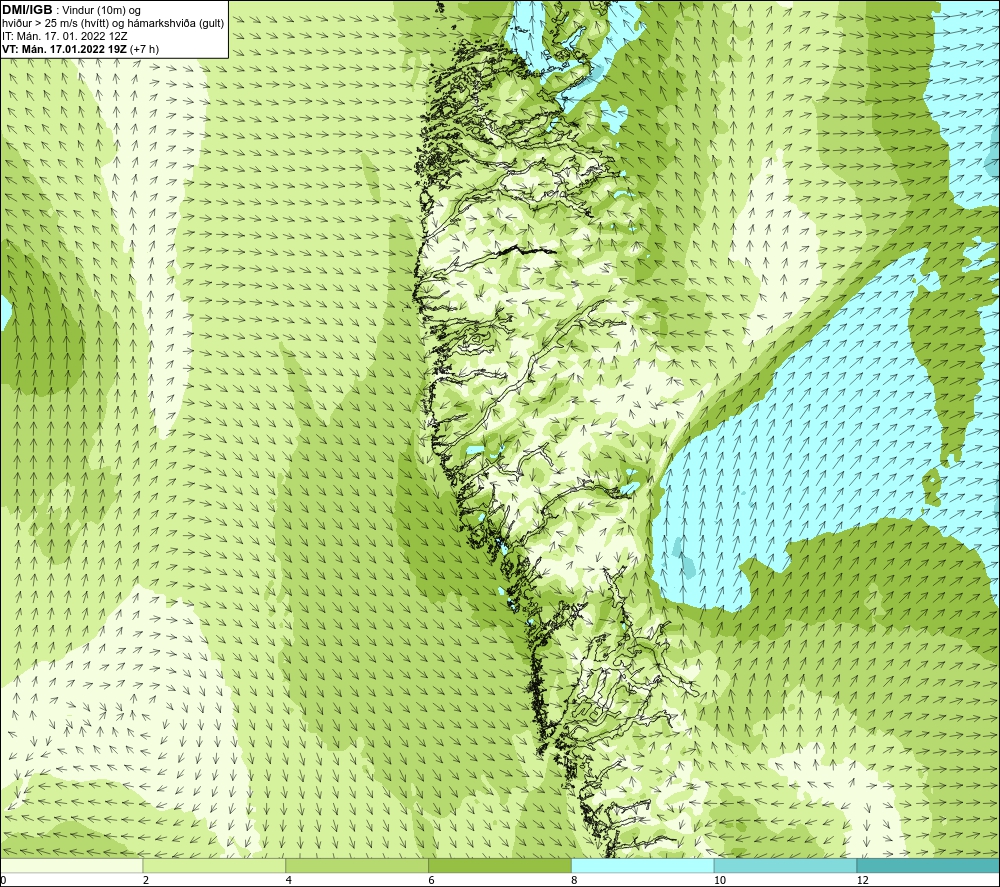This screenshot has width=1000, height=887.
Task: Click the 'IT: Mán. 17. 01. 2022 12Z' line
Action: coord(64,36)
